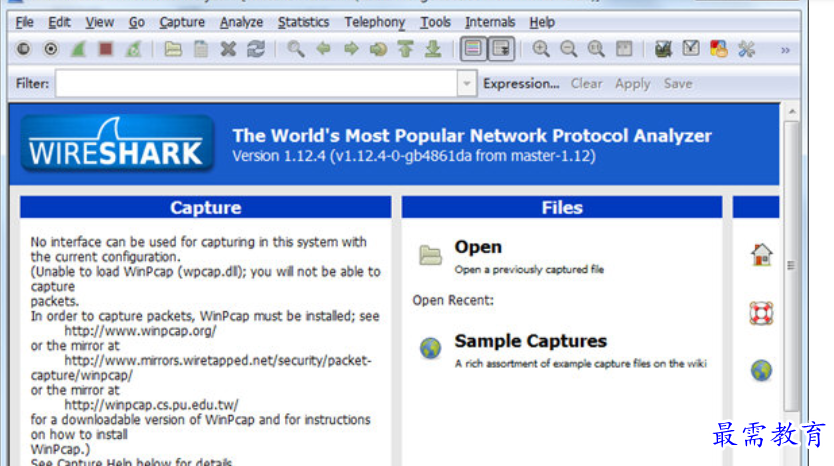
Task: Go forward in packet history arrow
Action: 351,49
